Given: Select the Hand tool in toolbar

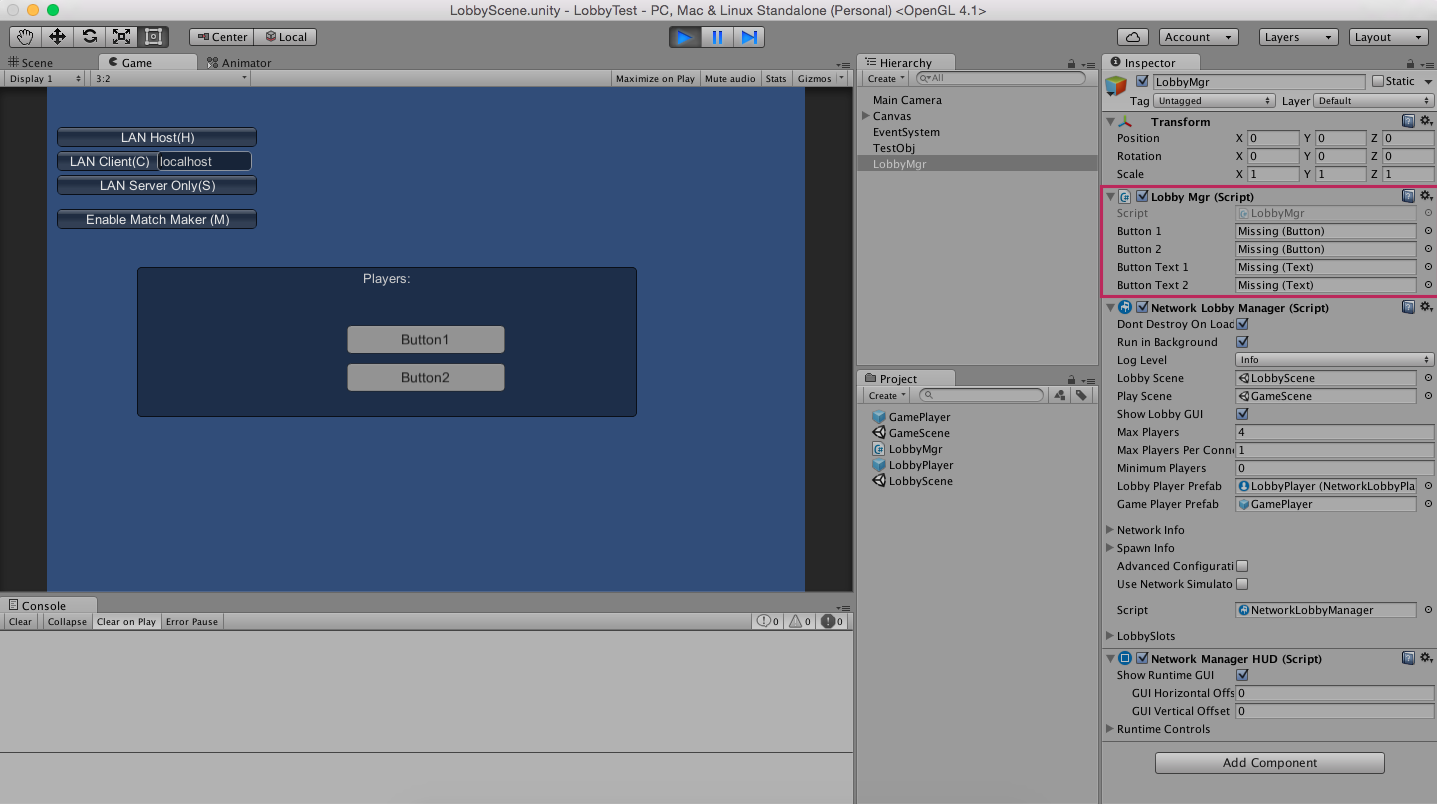Looking at the screenshot, I should [25, 37].
